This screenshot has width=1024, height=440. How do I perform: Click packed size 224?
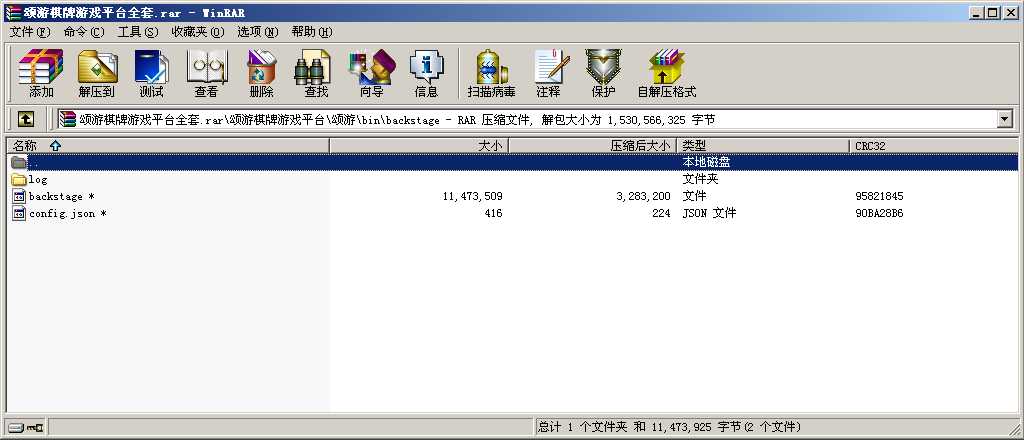(661, 213)
